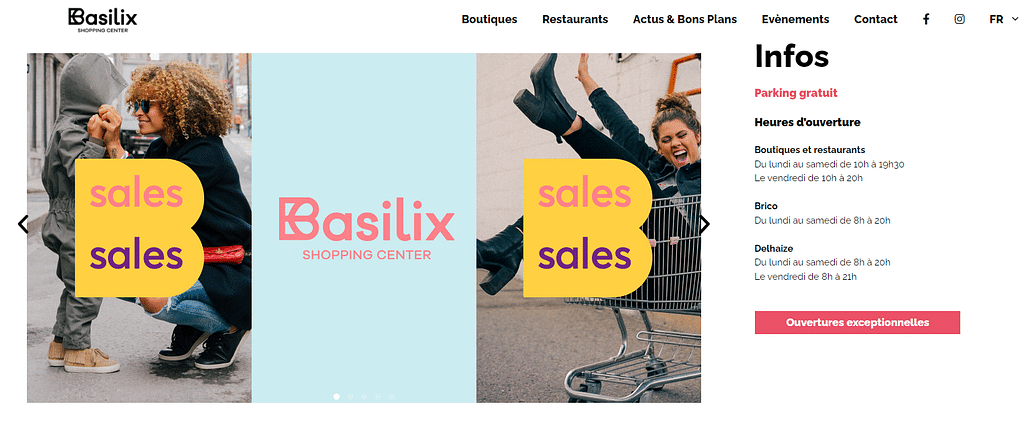This screenshot has width=1024, height=436.
Task: Open the Boutiques menu
Action: pos(489,20)
